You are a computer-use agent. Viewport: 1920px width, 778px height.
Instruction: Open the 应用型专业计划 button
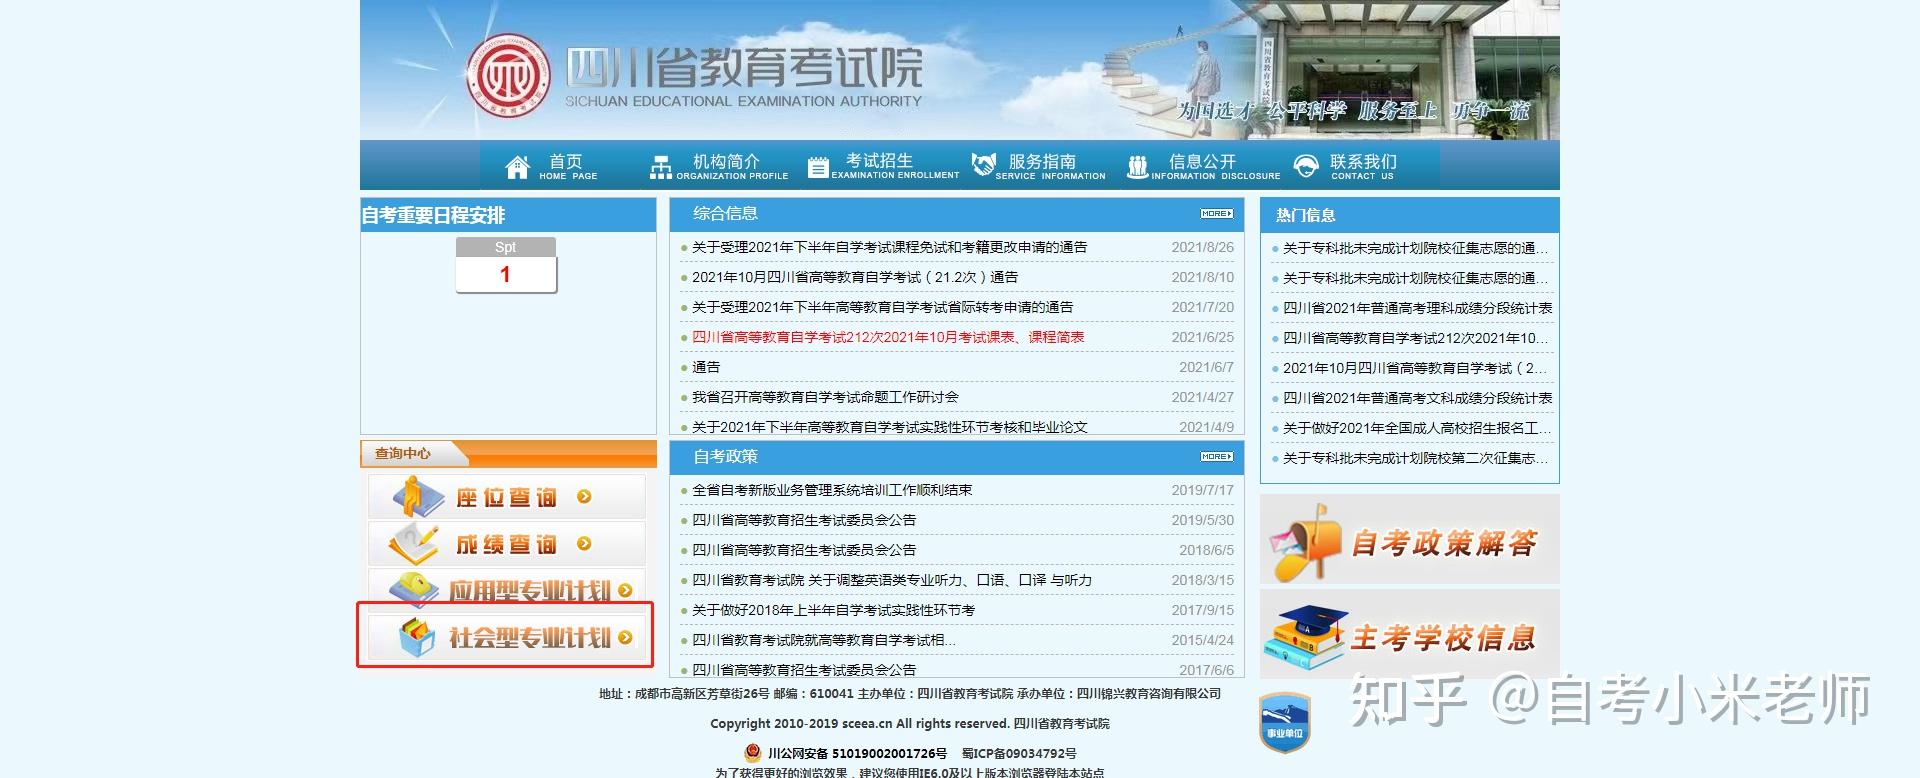[507, 589]
